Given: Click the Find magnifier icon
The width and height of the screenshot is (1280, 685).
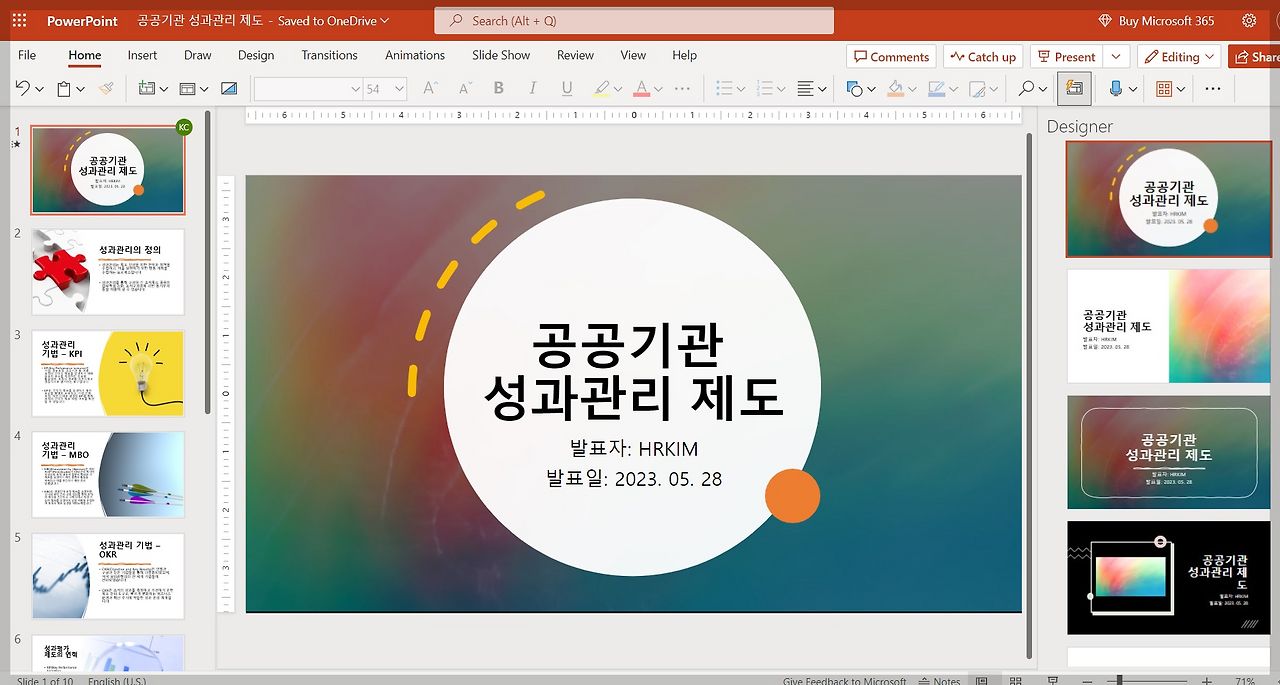Looking at the screenshot, I should point(1026,89).
